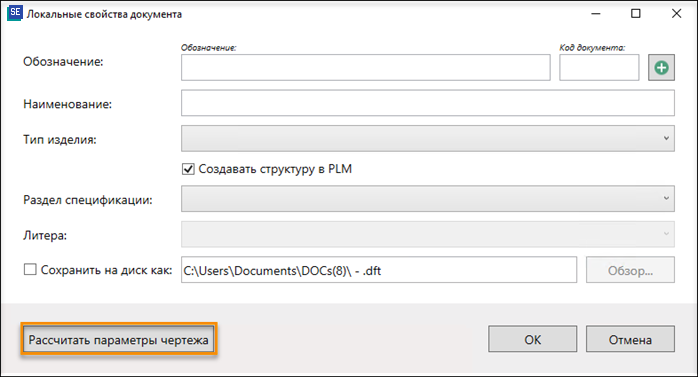Screen dimensions: 698x377
Task: Click the Отмена button
Action: pyautogui.click(x=630, y=339)
